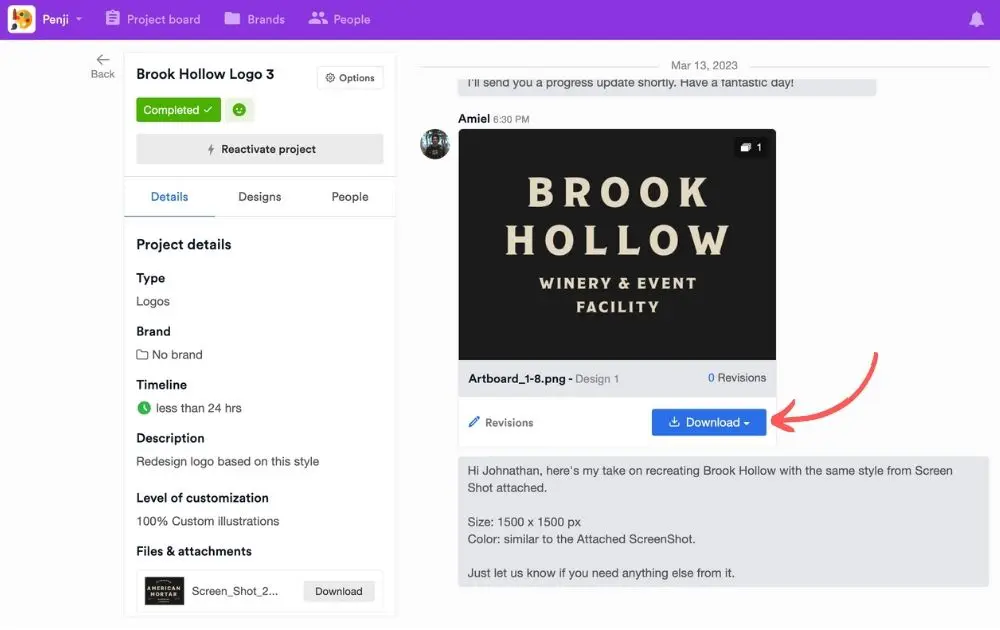
Task: Click the Penji logo icon
Action: (x=22, y=19)
